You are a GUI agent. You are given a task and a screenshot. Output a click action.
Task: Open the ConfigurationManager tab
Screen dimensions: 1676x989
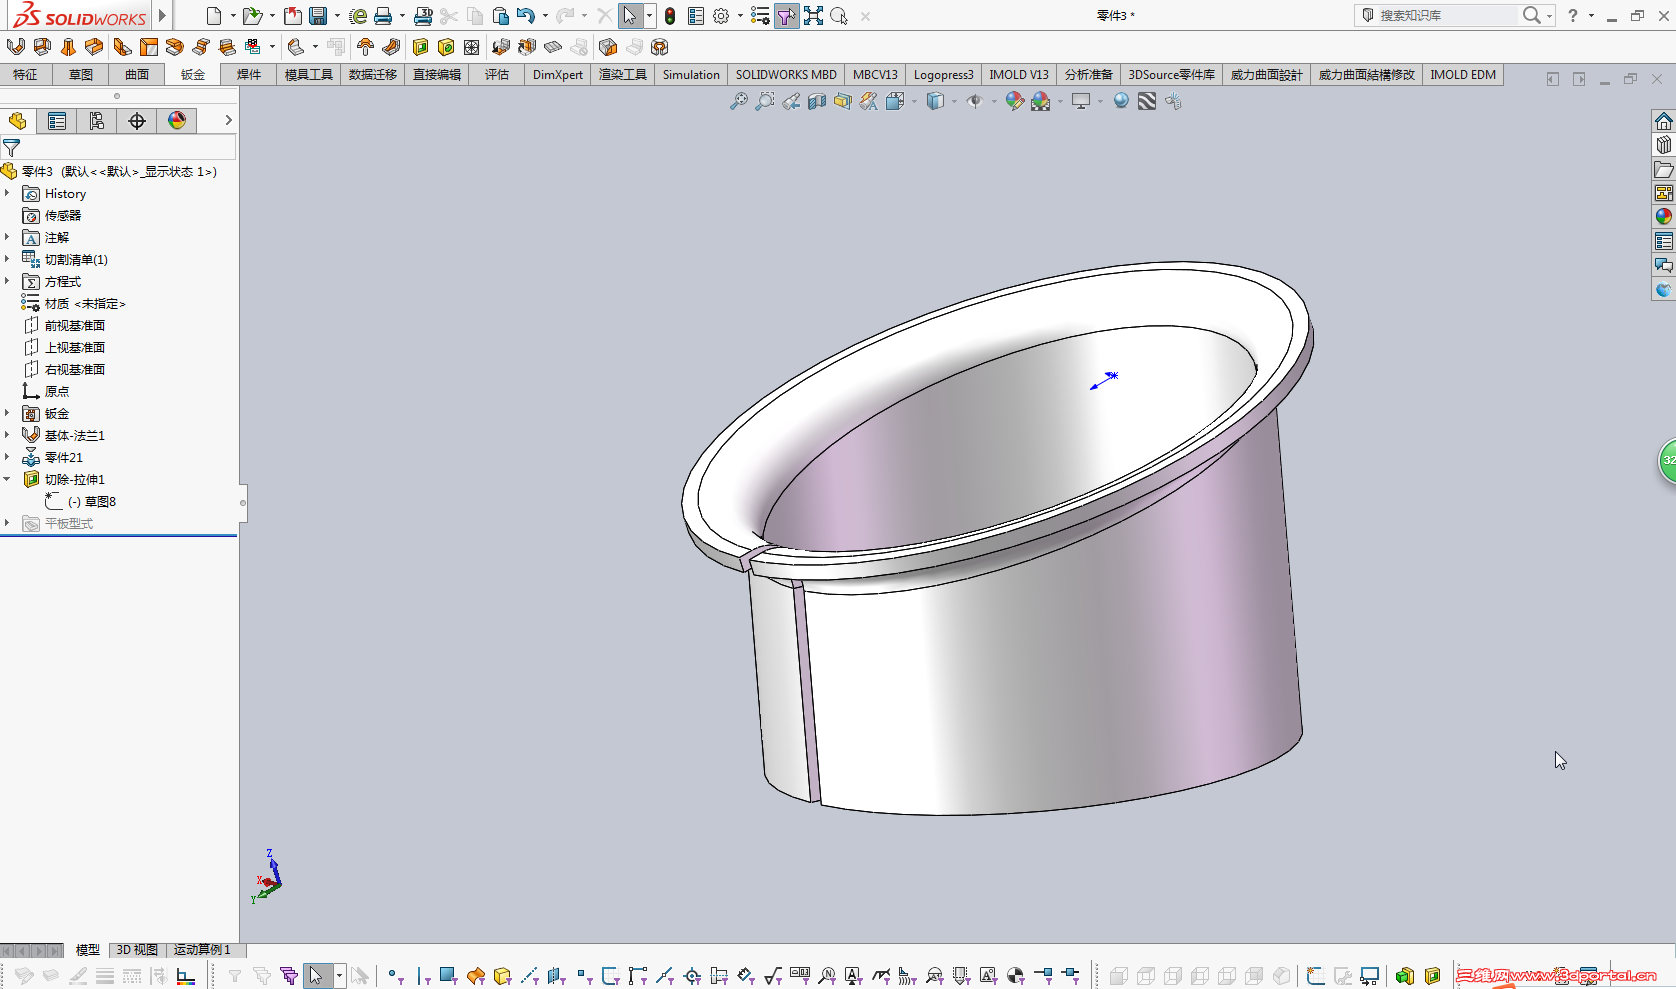pos(97,121)
